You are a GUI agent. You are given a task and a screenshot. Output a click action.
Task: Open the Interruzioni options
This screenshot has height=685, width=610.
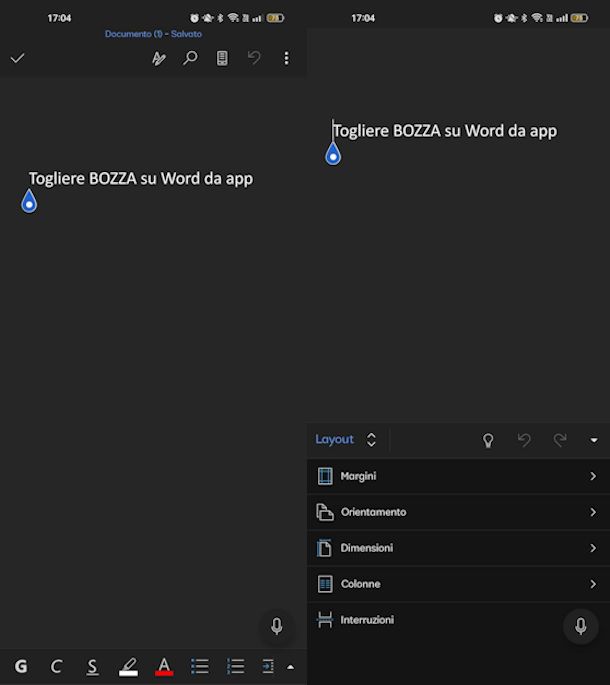pos(458,619)
